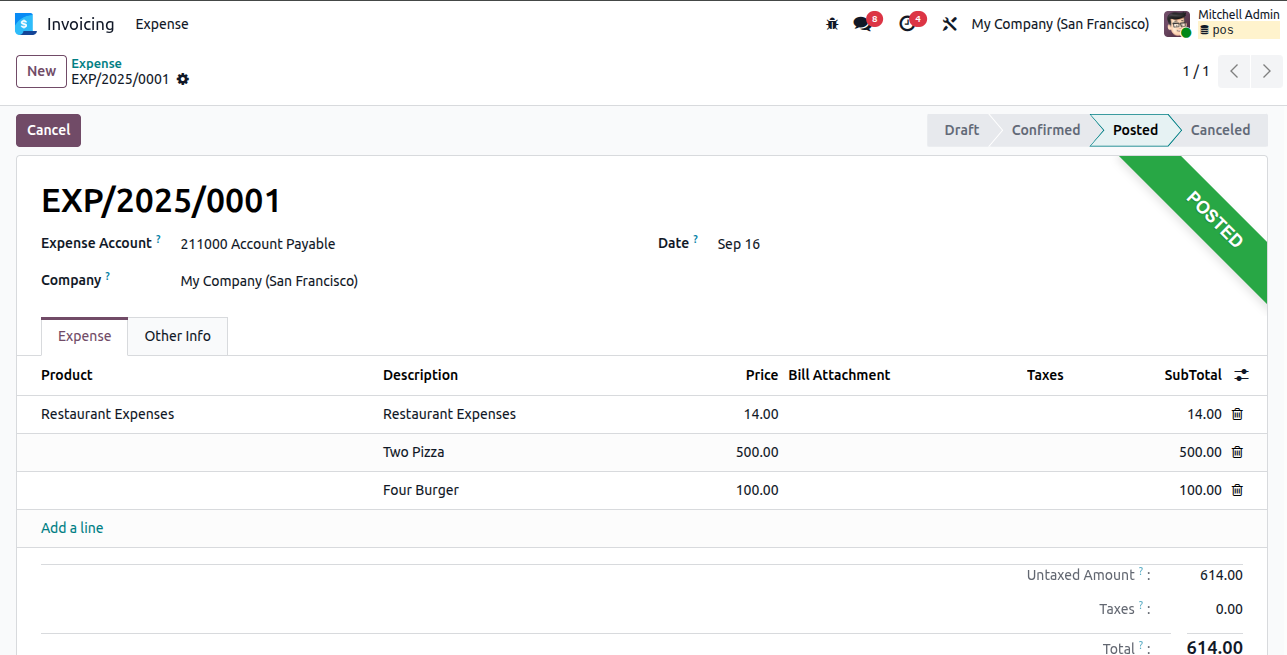Click Company value My Company (San Francisco)
Image resolution: width=1287 pixels, height=655 pixels.
coord(269,281)
